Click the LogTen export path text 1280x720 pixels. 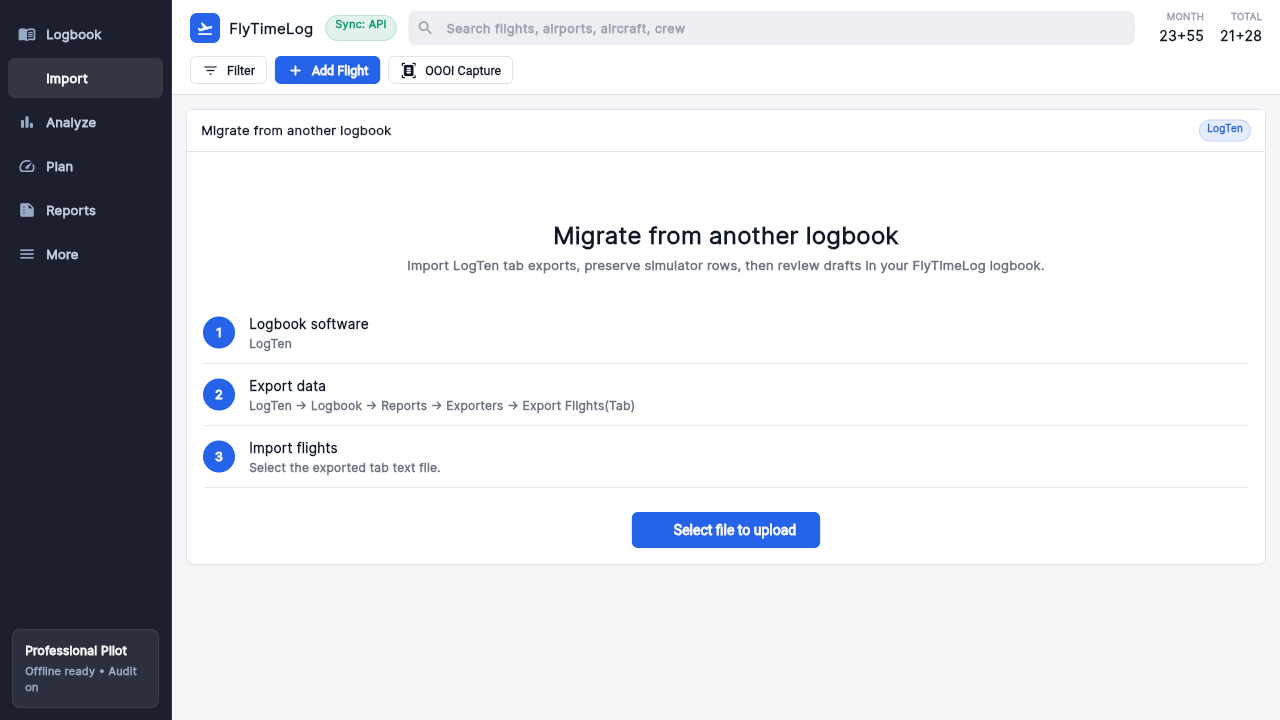[x=442, y=405]
